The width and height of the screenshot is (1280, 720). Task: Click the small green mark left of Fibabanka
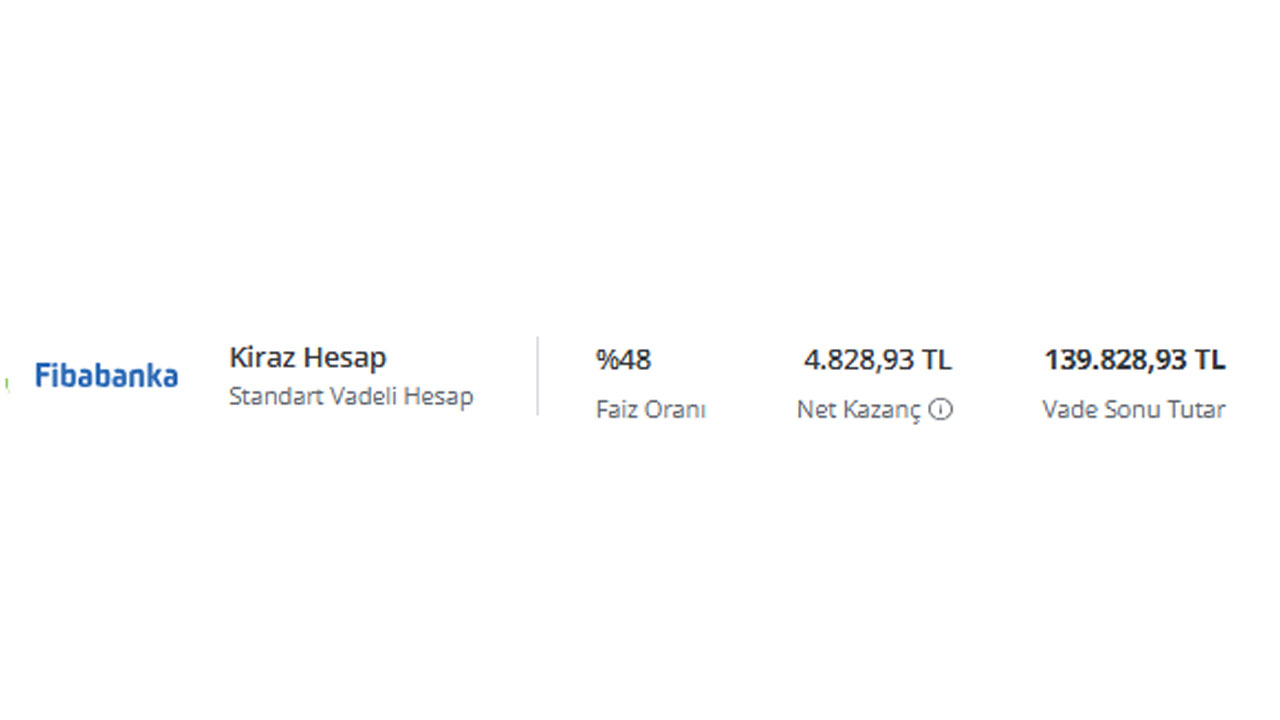(x=6, y=384)
